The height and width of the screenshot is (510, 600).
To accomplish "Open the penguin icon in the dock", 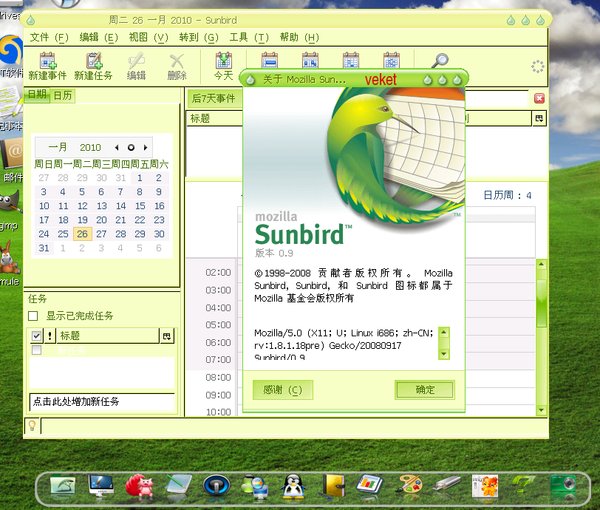I will [292, 486].
